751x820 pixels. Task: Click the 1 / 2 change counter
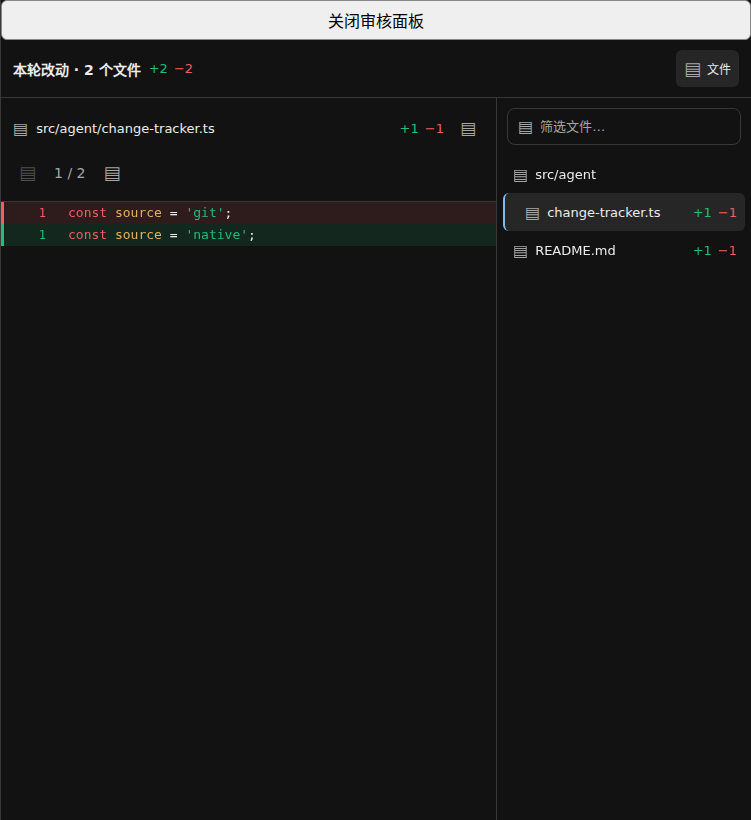(70, 174)
